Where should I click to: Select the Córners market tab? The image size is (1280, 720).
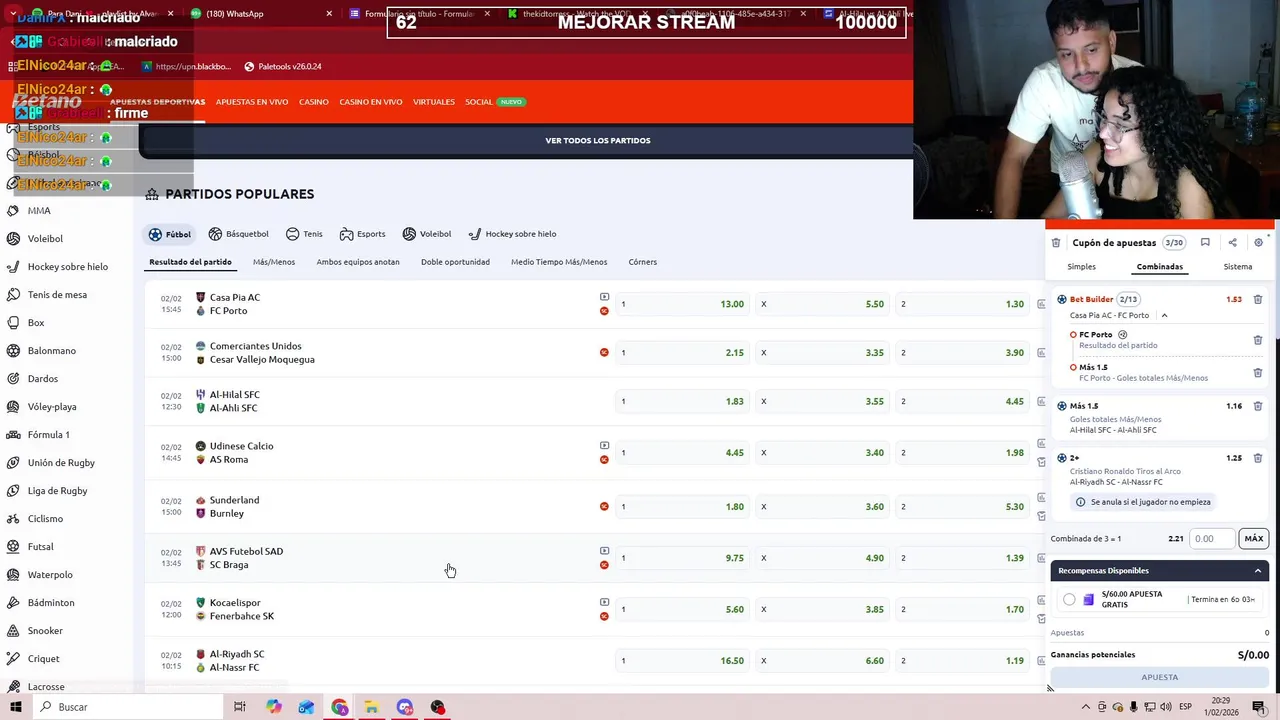tap(643, 262)
